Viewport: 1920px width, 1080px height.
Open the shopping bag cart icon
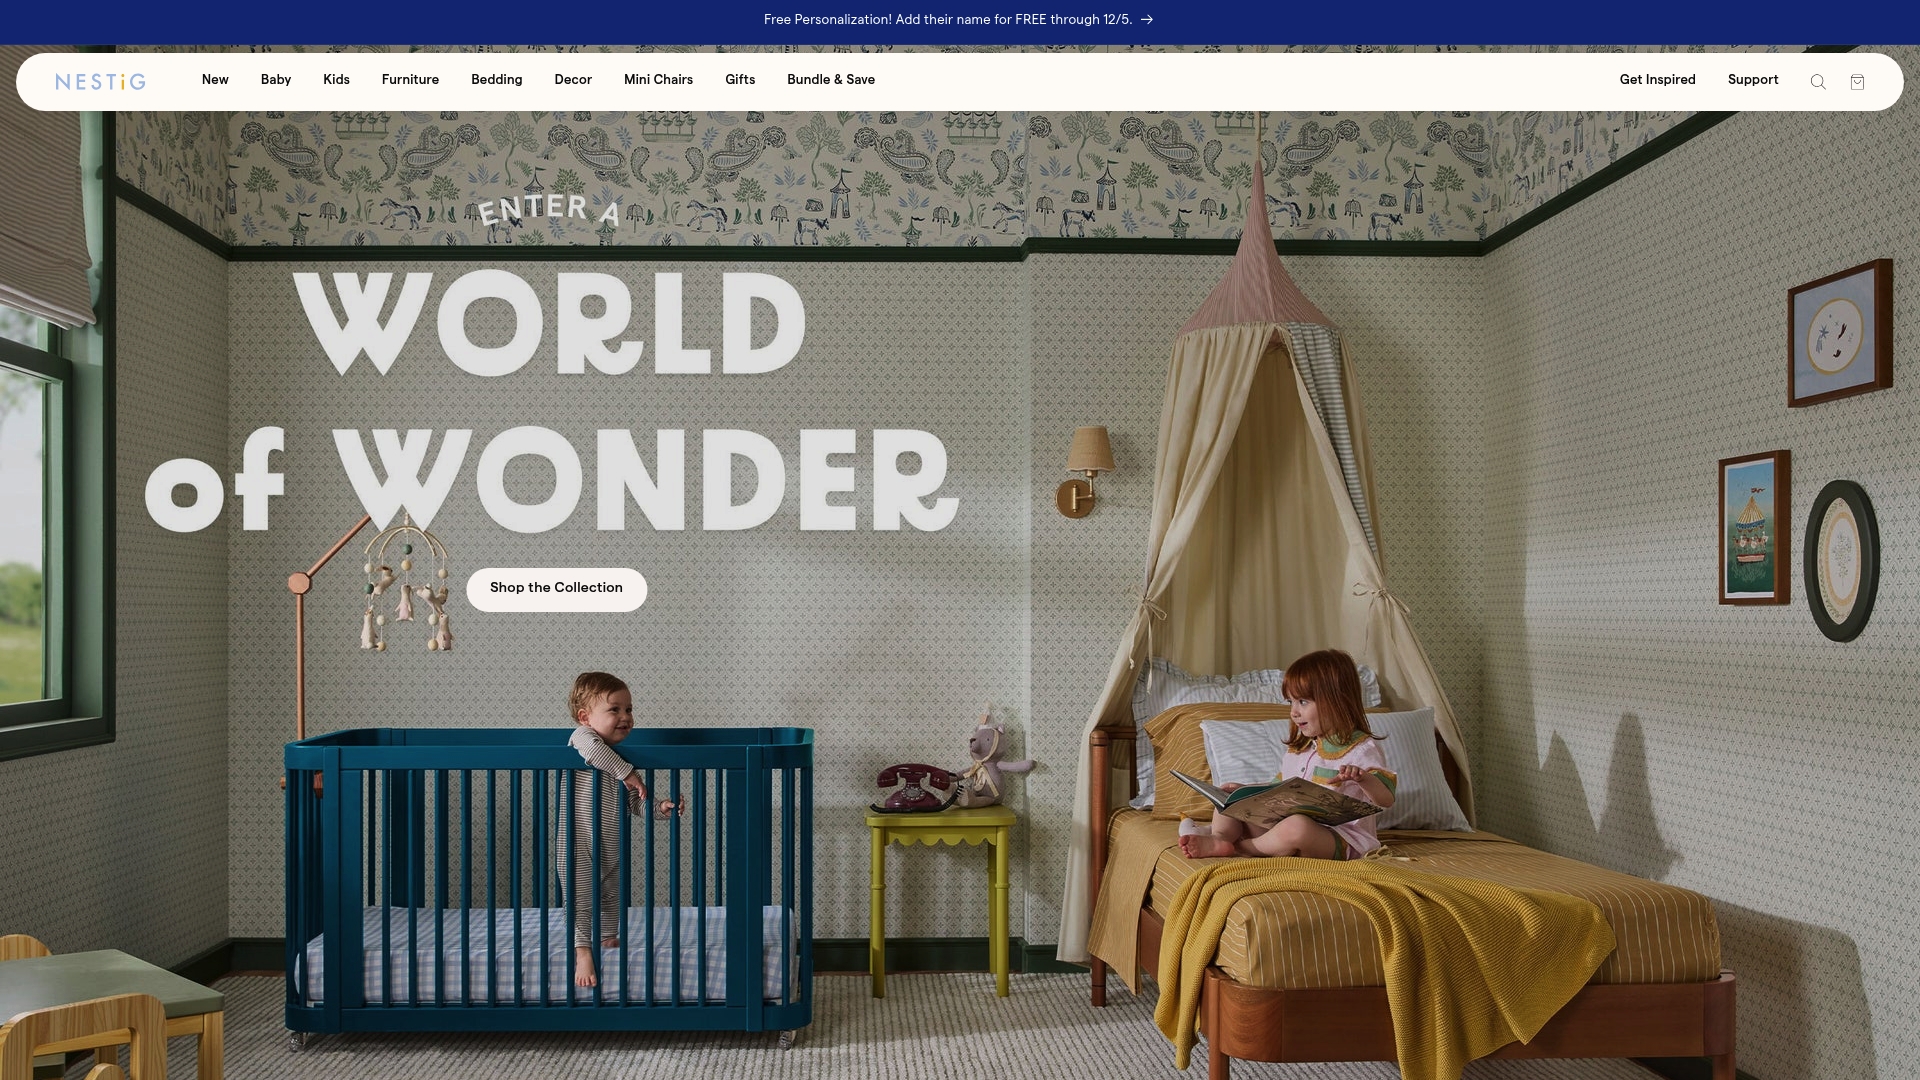pos(1858,81)
